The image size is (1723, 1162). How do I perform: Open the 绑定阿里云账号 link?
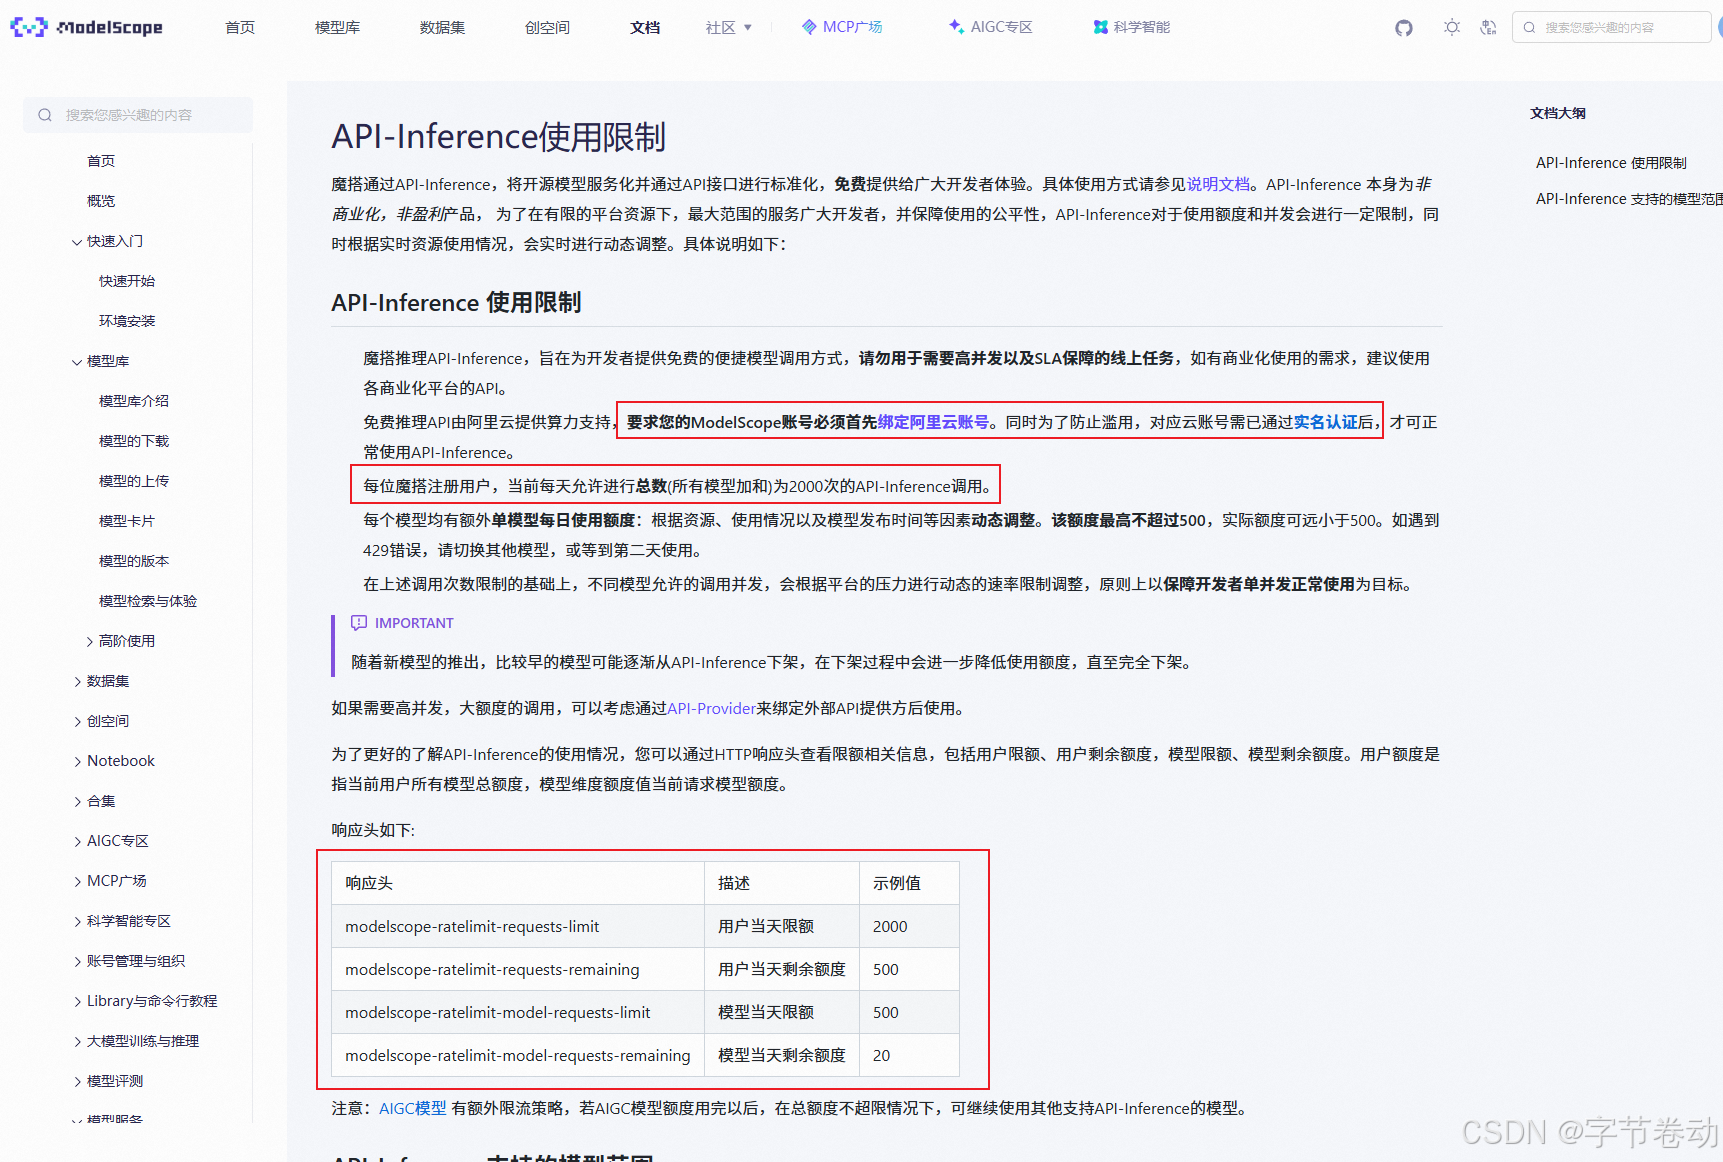click(932, 421)
